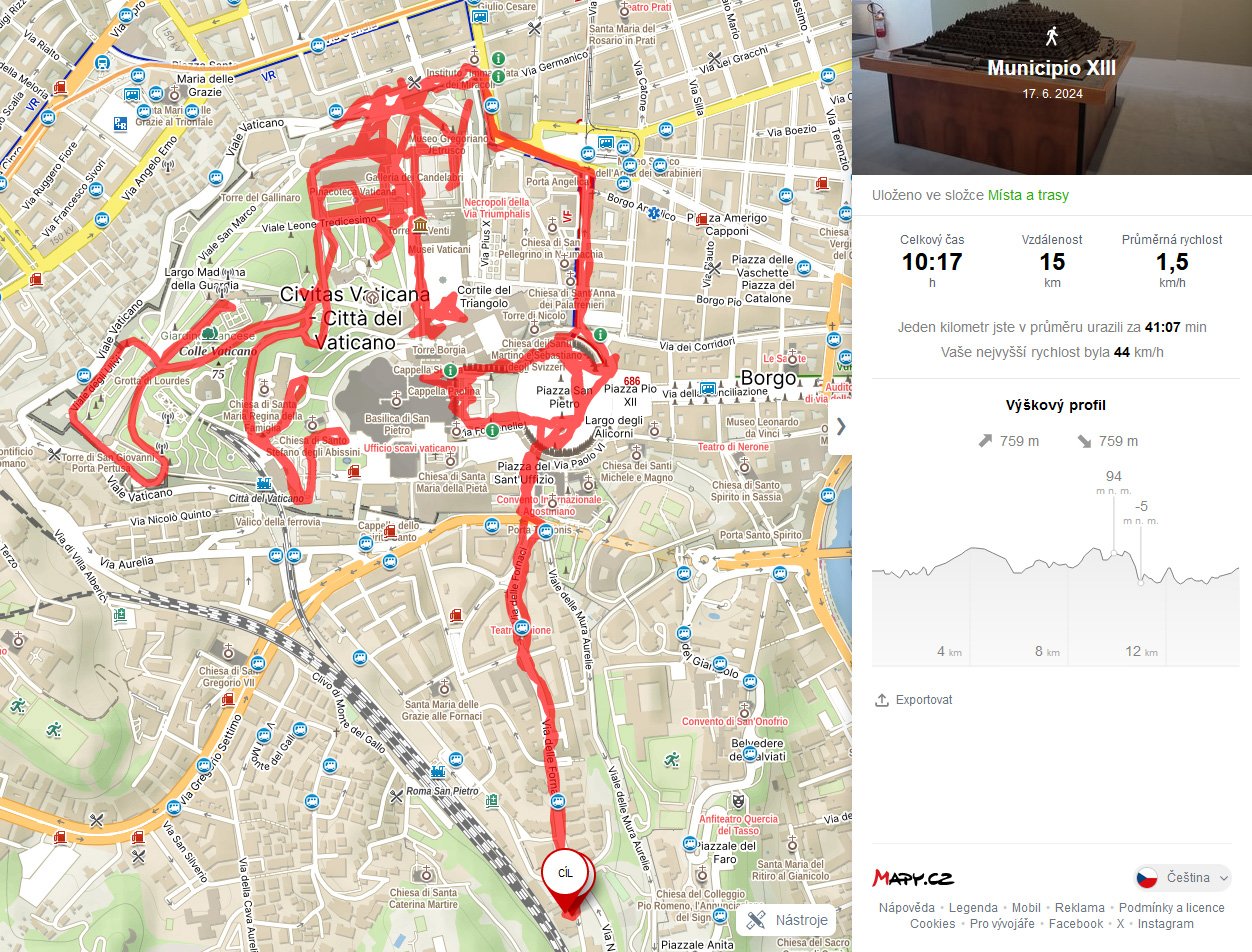
Task: Collapse the side panel with the chevron arrow
Action: point(840,426)
